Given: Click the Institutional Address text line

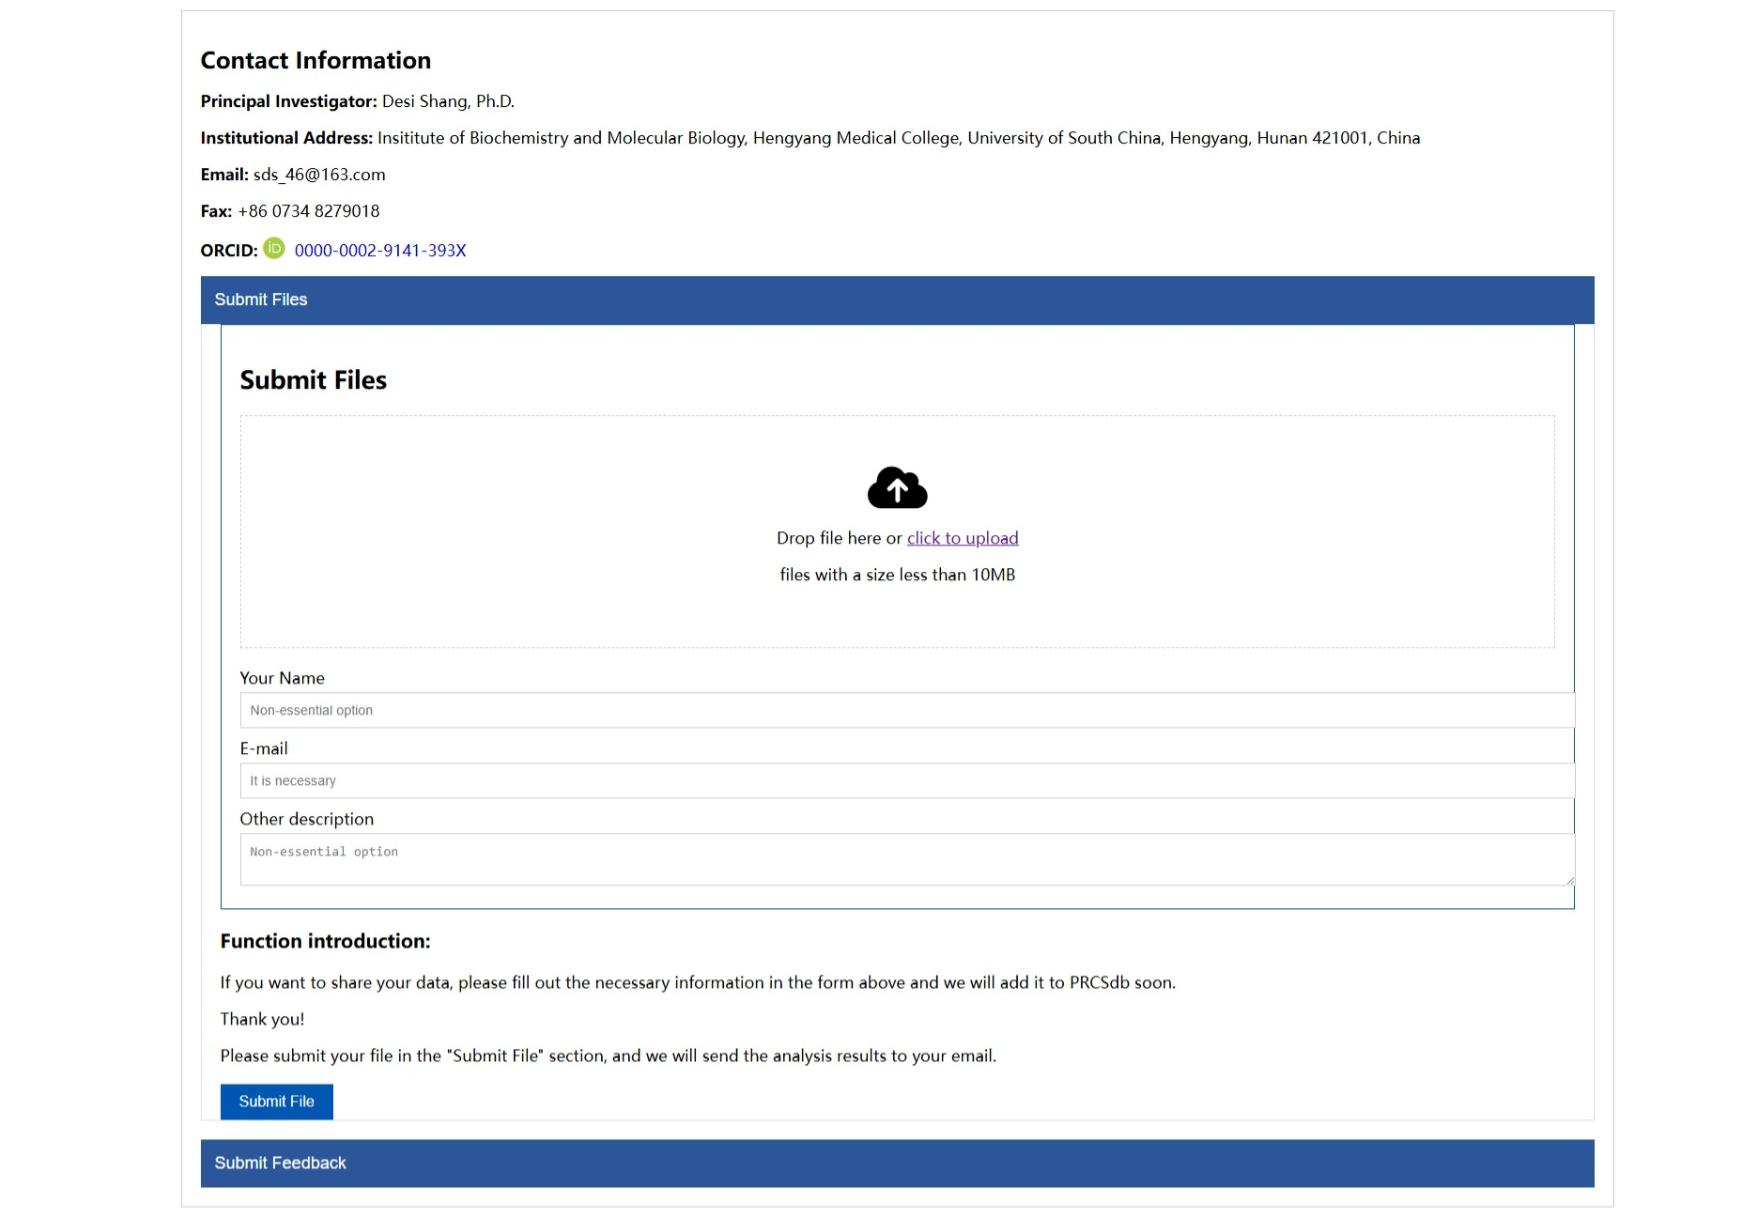Looking at the screenshot, I should click(897, 138).
